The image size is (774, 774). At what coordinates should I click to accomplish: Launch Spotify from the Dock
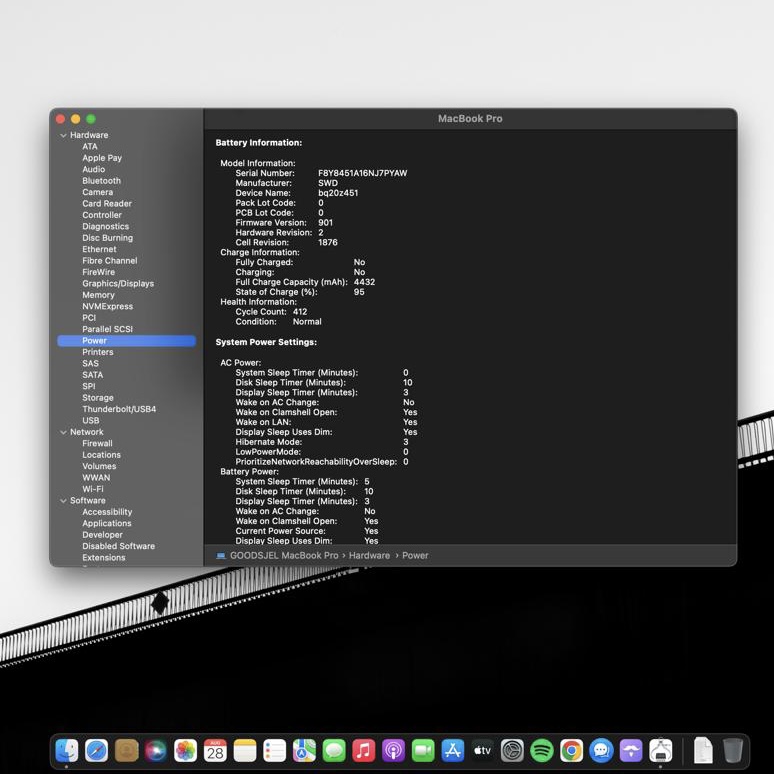click(542, 751)
